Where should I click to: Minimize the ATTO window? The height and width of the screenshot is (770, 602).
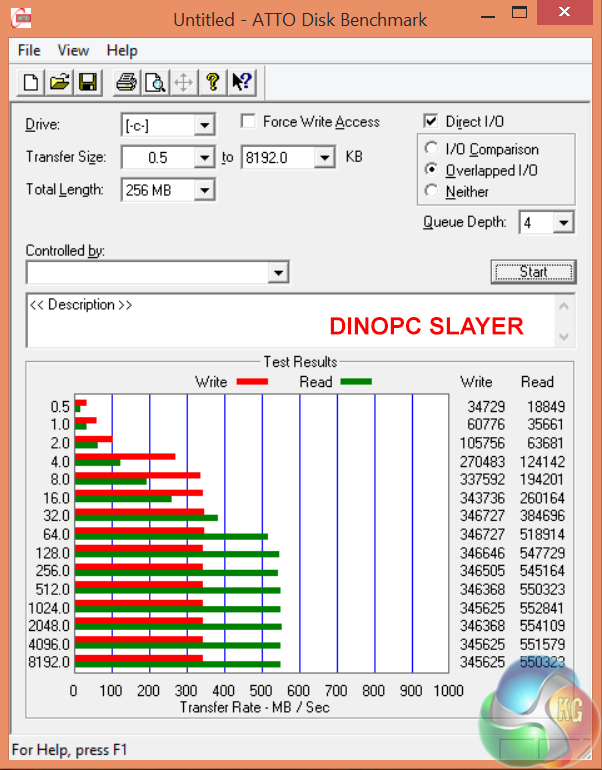pyautogui.click(x=488, y=15)
